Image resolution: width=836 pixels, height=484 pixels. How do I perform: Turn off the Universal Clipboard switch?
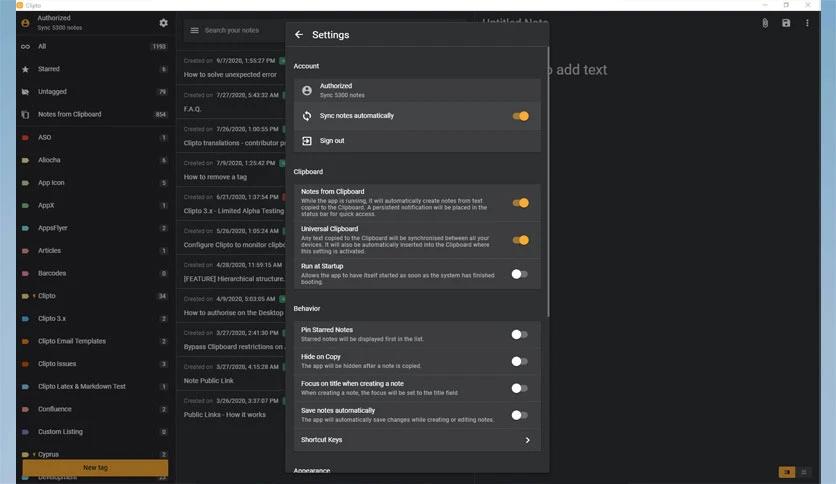tap(520, 240)
